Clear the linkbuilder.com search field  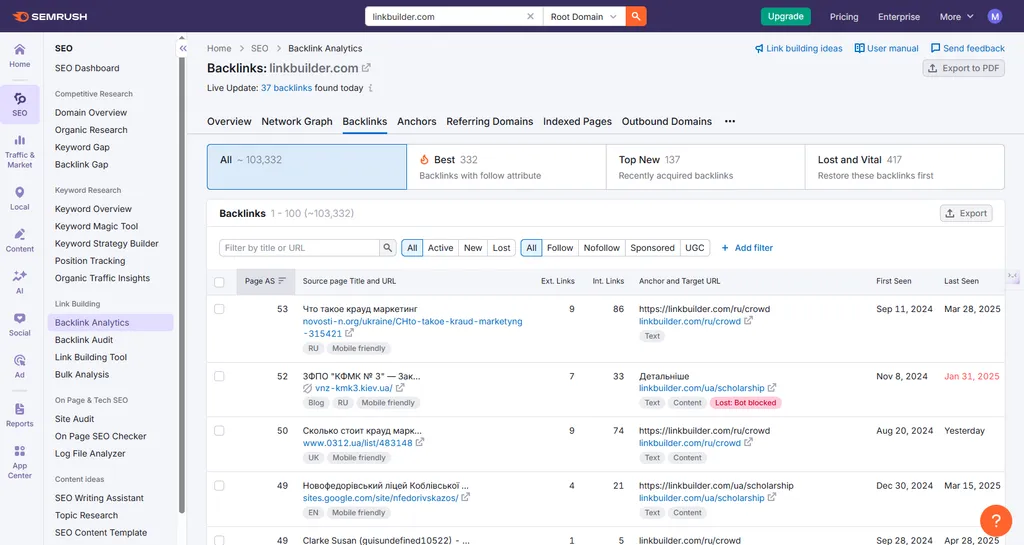tap(530, 16)
